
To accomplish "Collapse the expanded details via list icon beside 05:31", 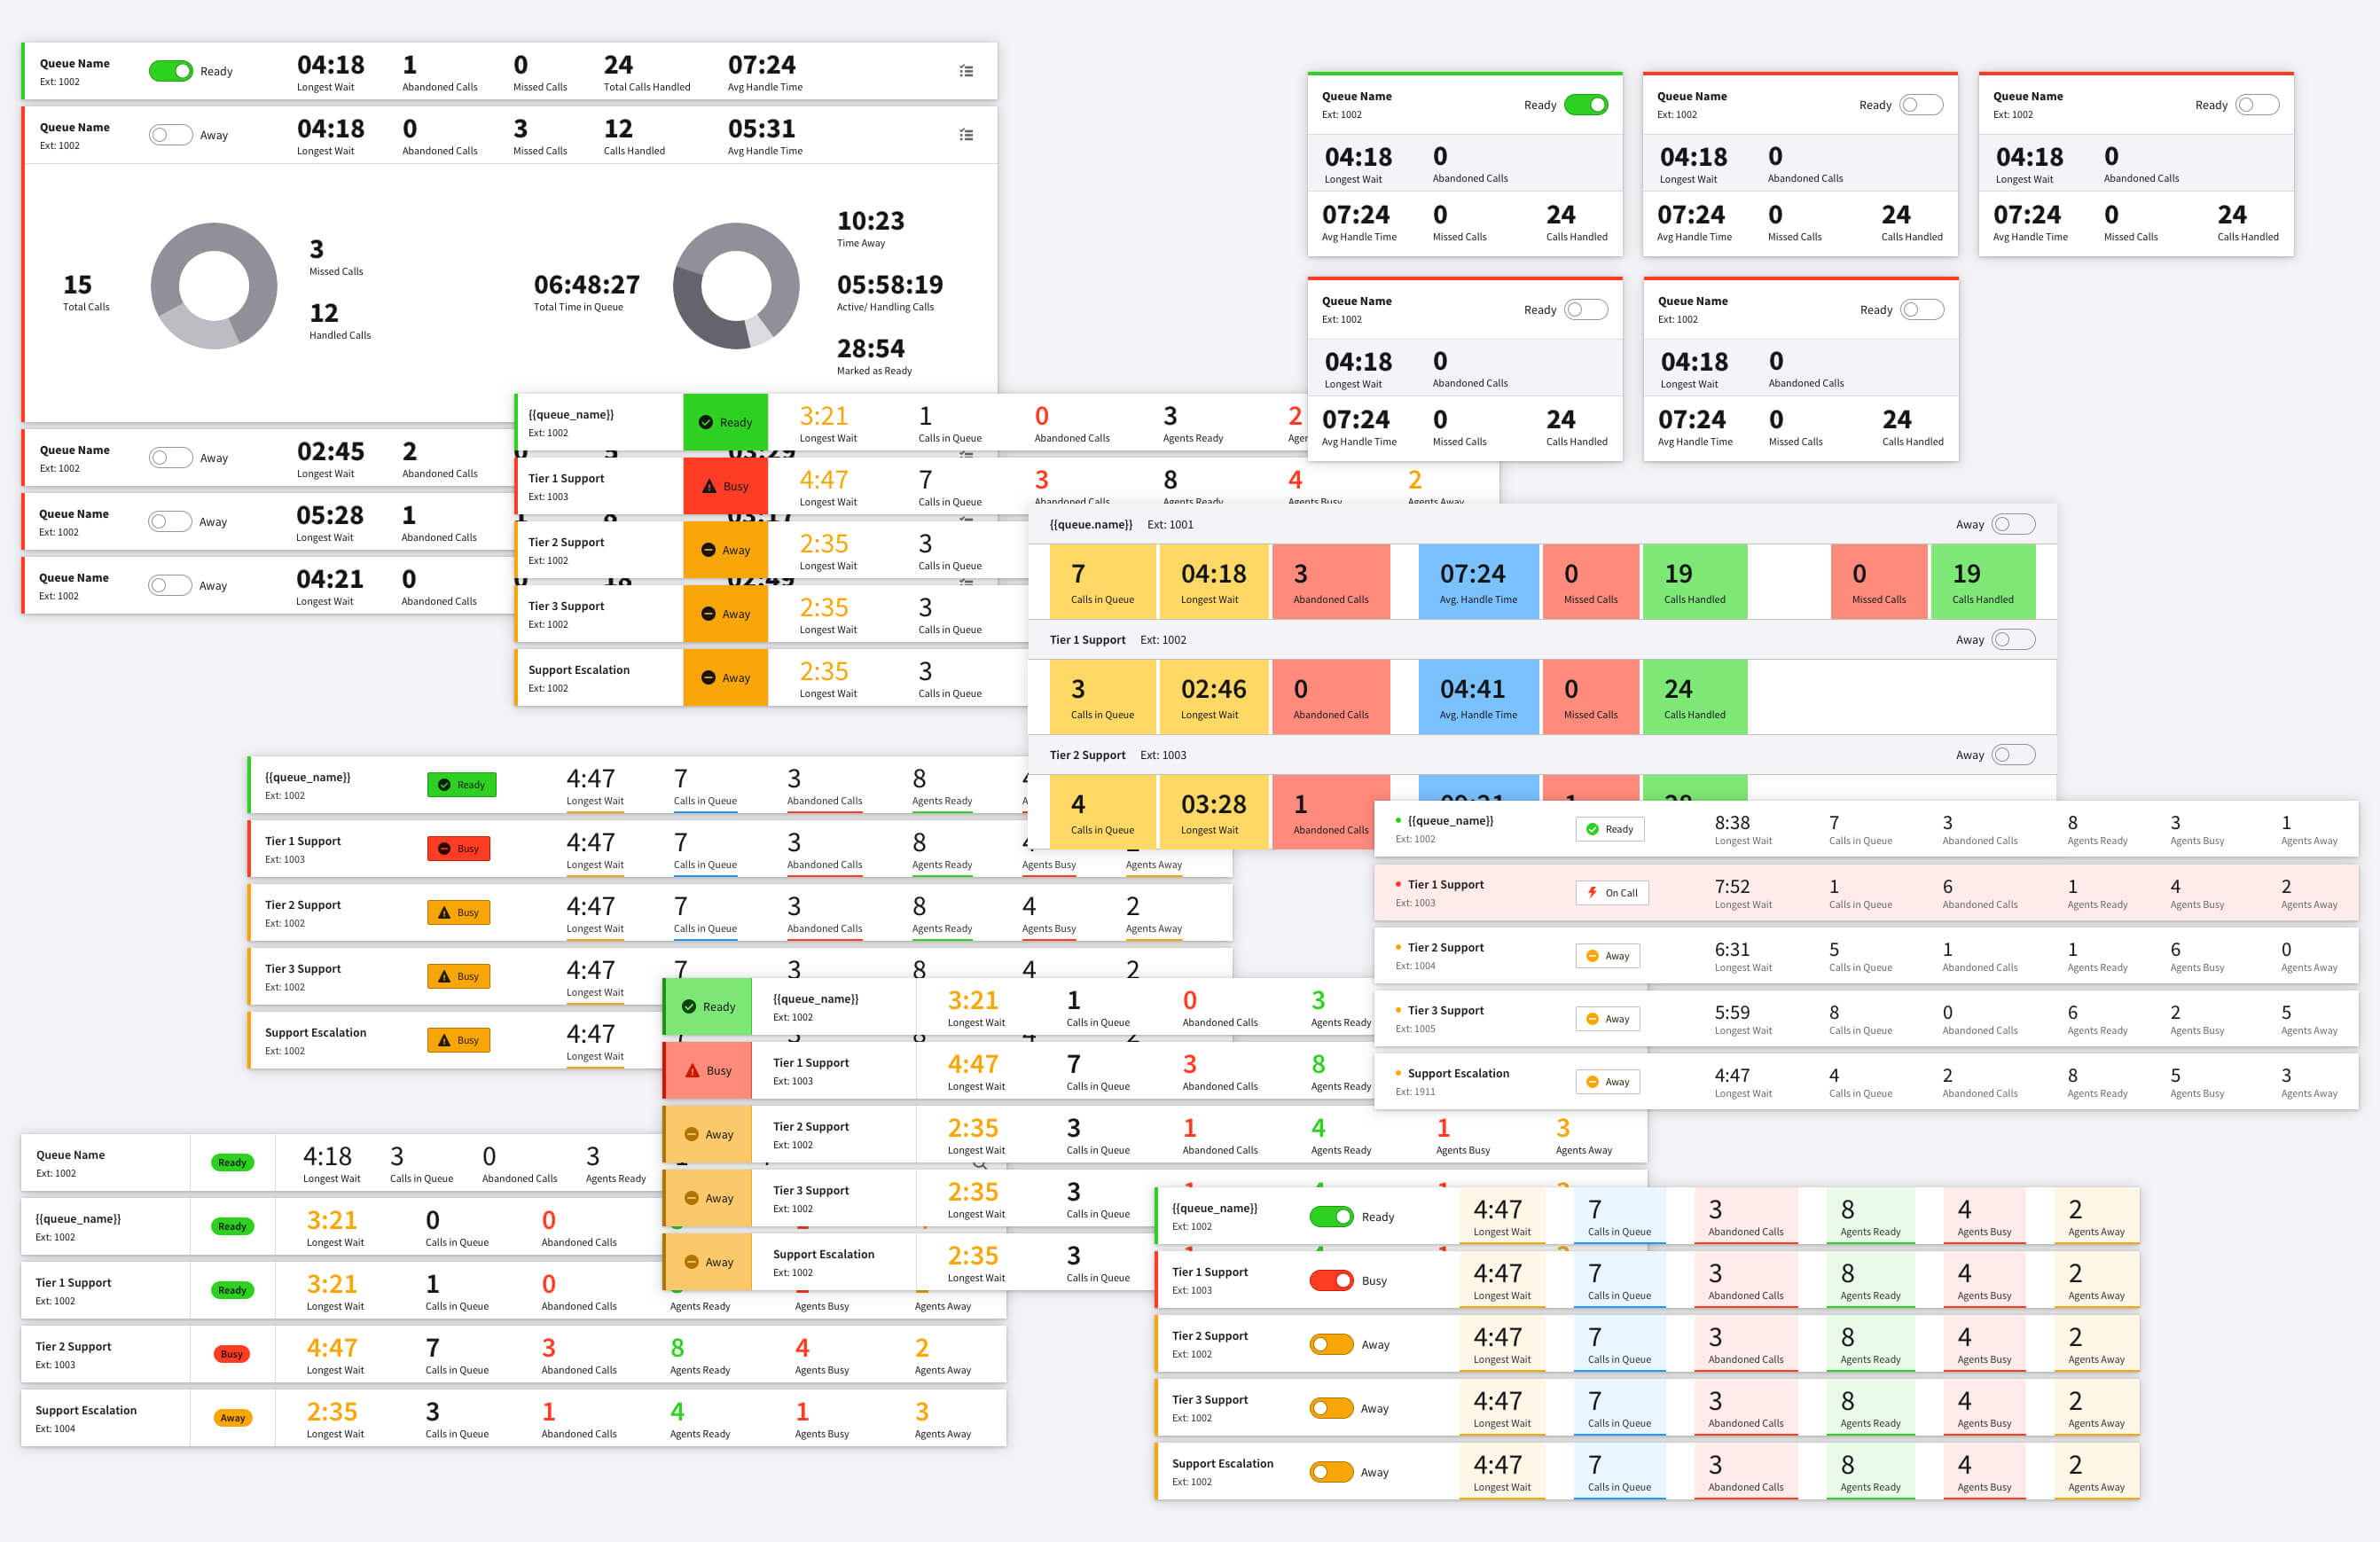I will click(966, 135).
